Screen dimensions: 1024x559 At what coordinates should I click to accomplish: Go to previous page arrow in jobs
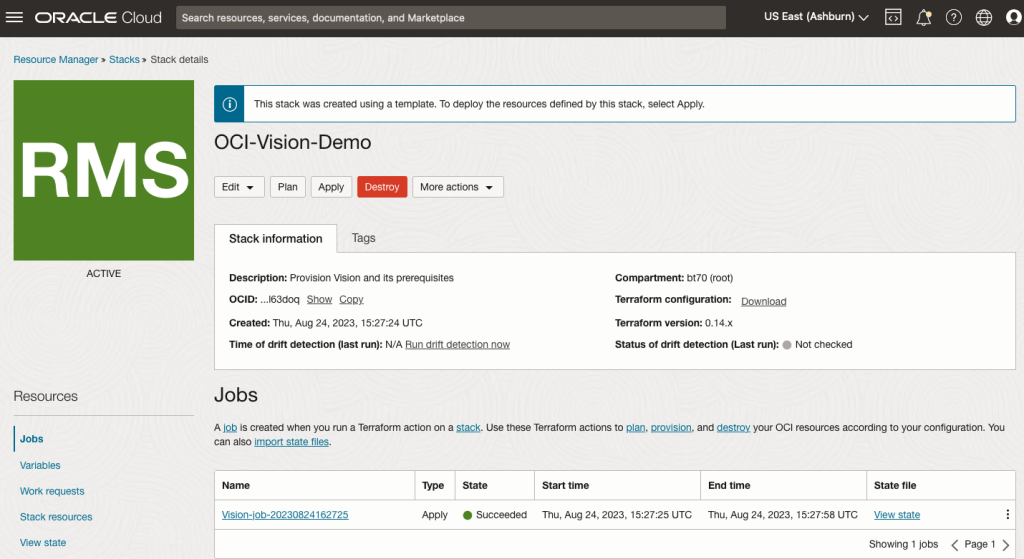(x=954, y=545)
